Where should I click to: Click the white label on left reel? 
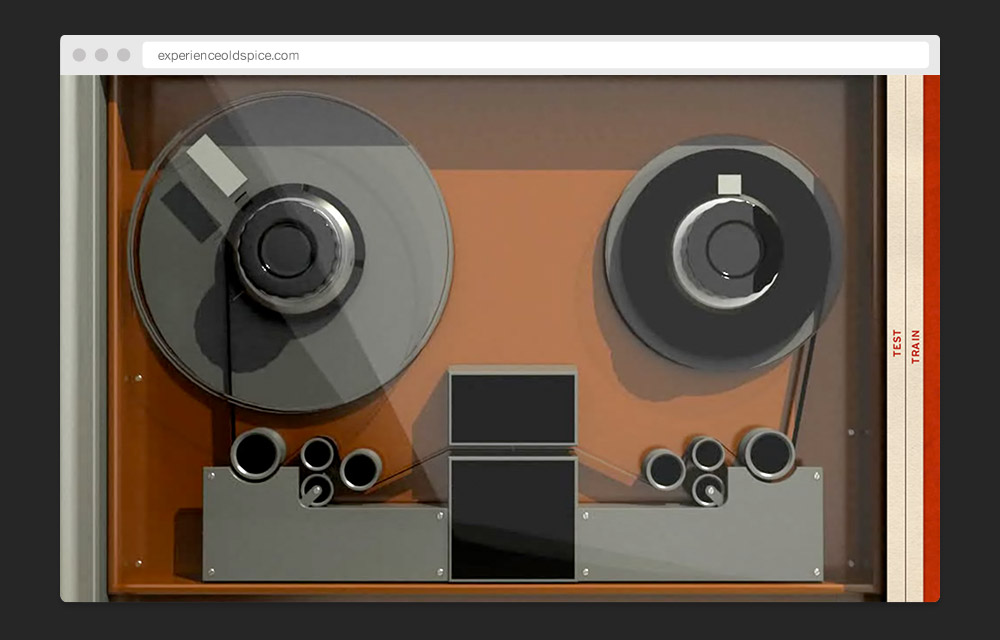tap(216, 164)
